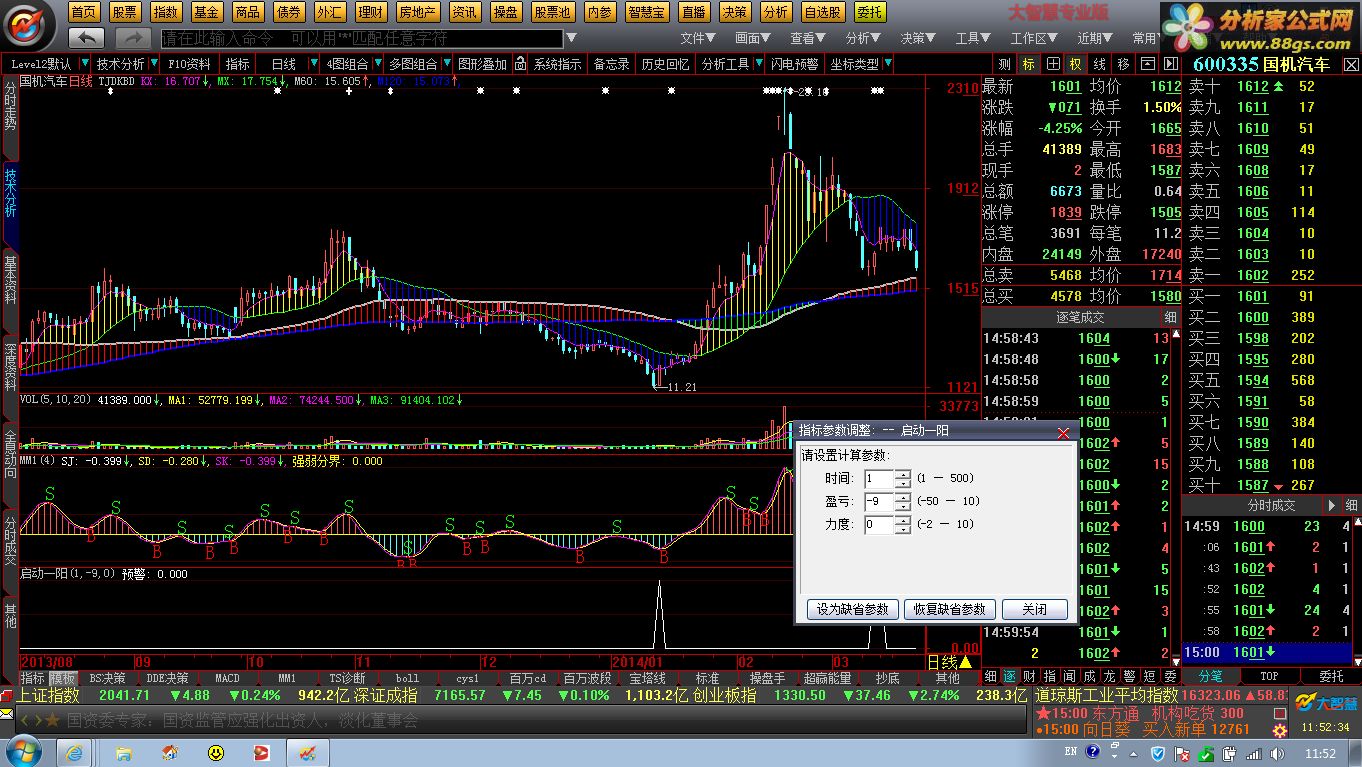
Task: Open the 工具 menu
Action: [972, 38]
